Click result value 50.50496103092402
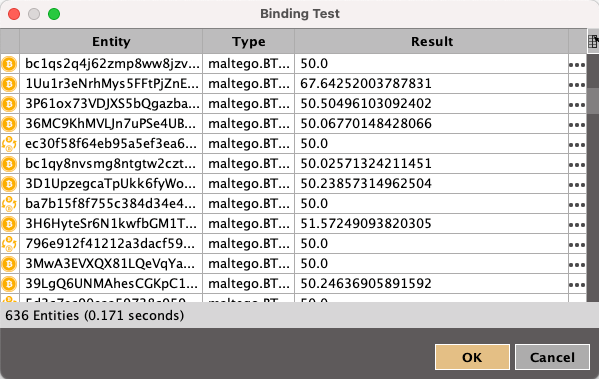This screenshot has height=379, width=599. (x=366, y=104)
